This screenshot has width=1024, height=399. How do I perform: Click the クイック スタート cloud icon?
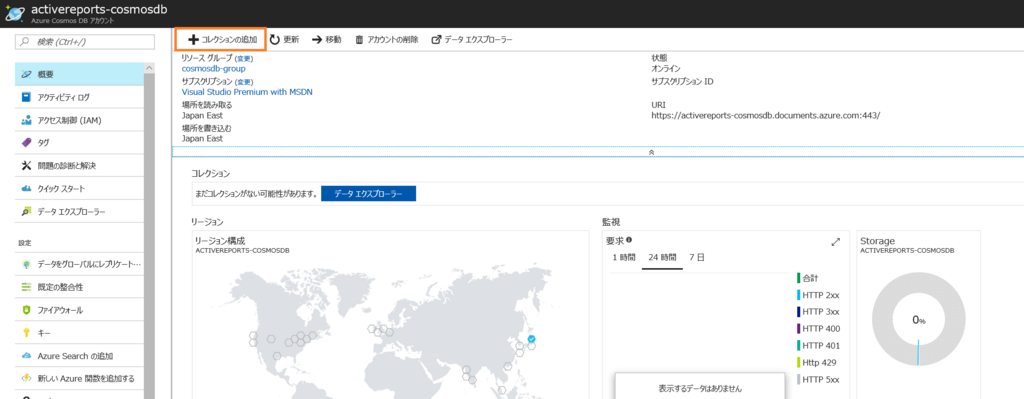(26, 189)
